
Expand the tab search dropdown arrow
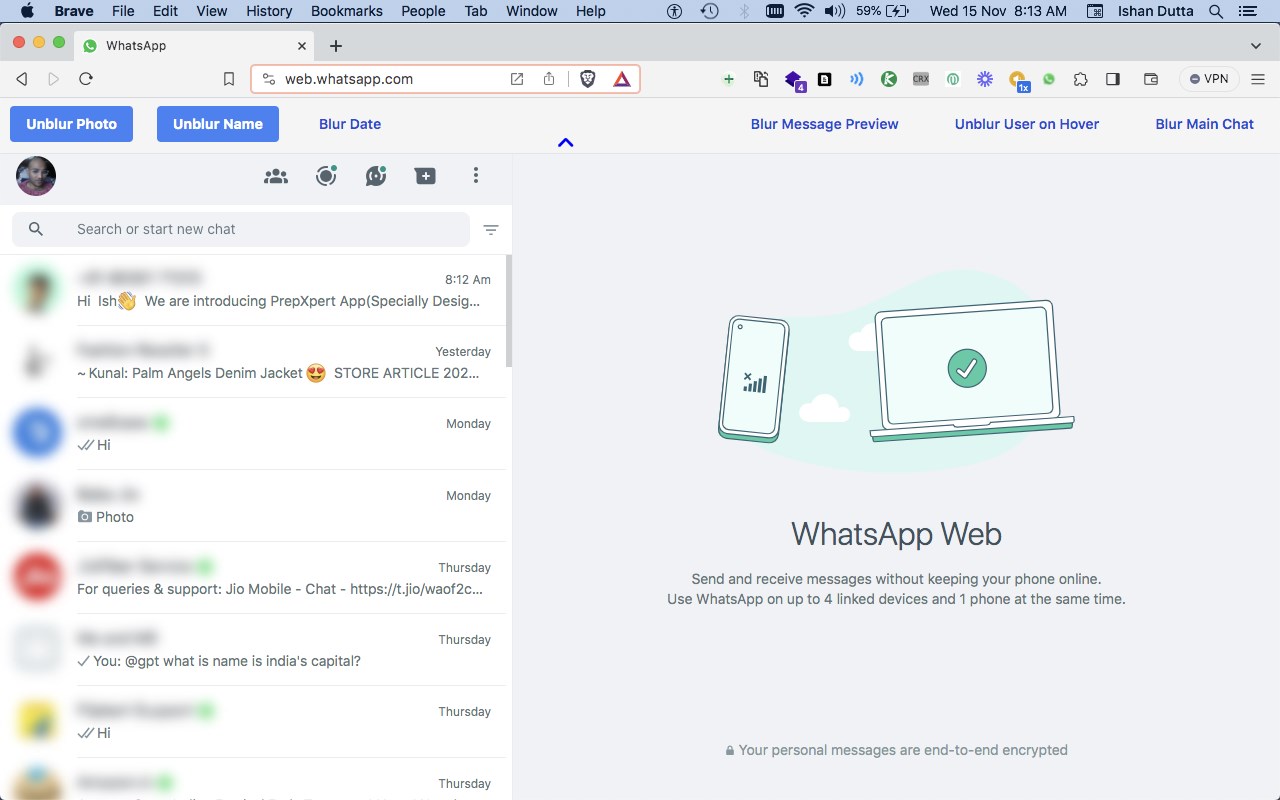[1256, 46]
